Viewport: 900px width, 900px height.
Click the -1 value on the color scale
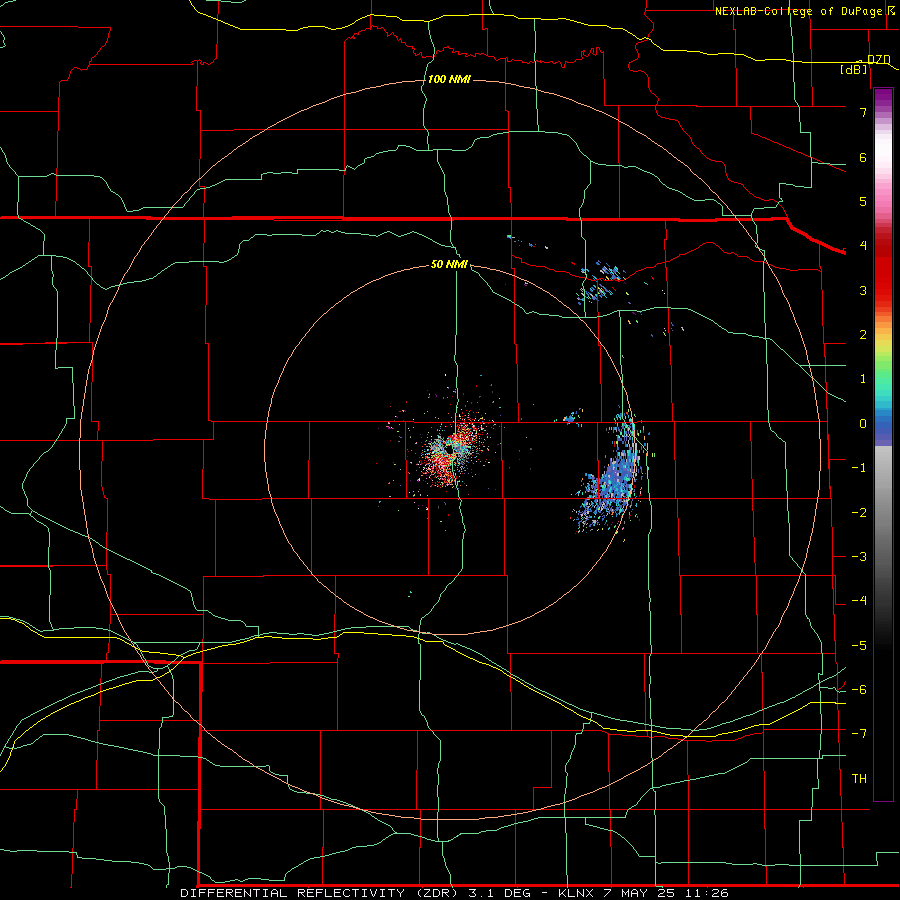coord(859,468)
